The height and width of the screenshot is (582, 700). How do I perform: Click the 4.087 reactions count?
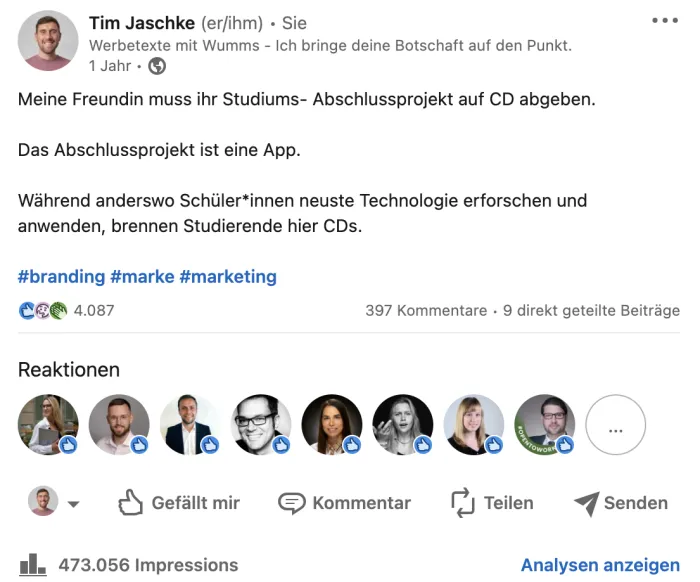pos(94,310)
